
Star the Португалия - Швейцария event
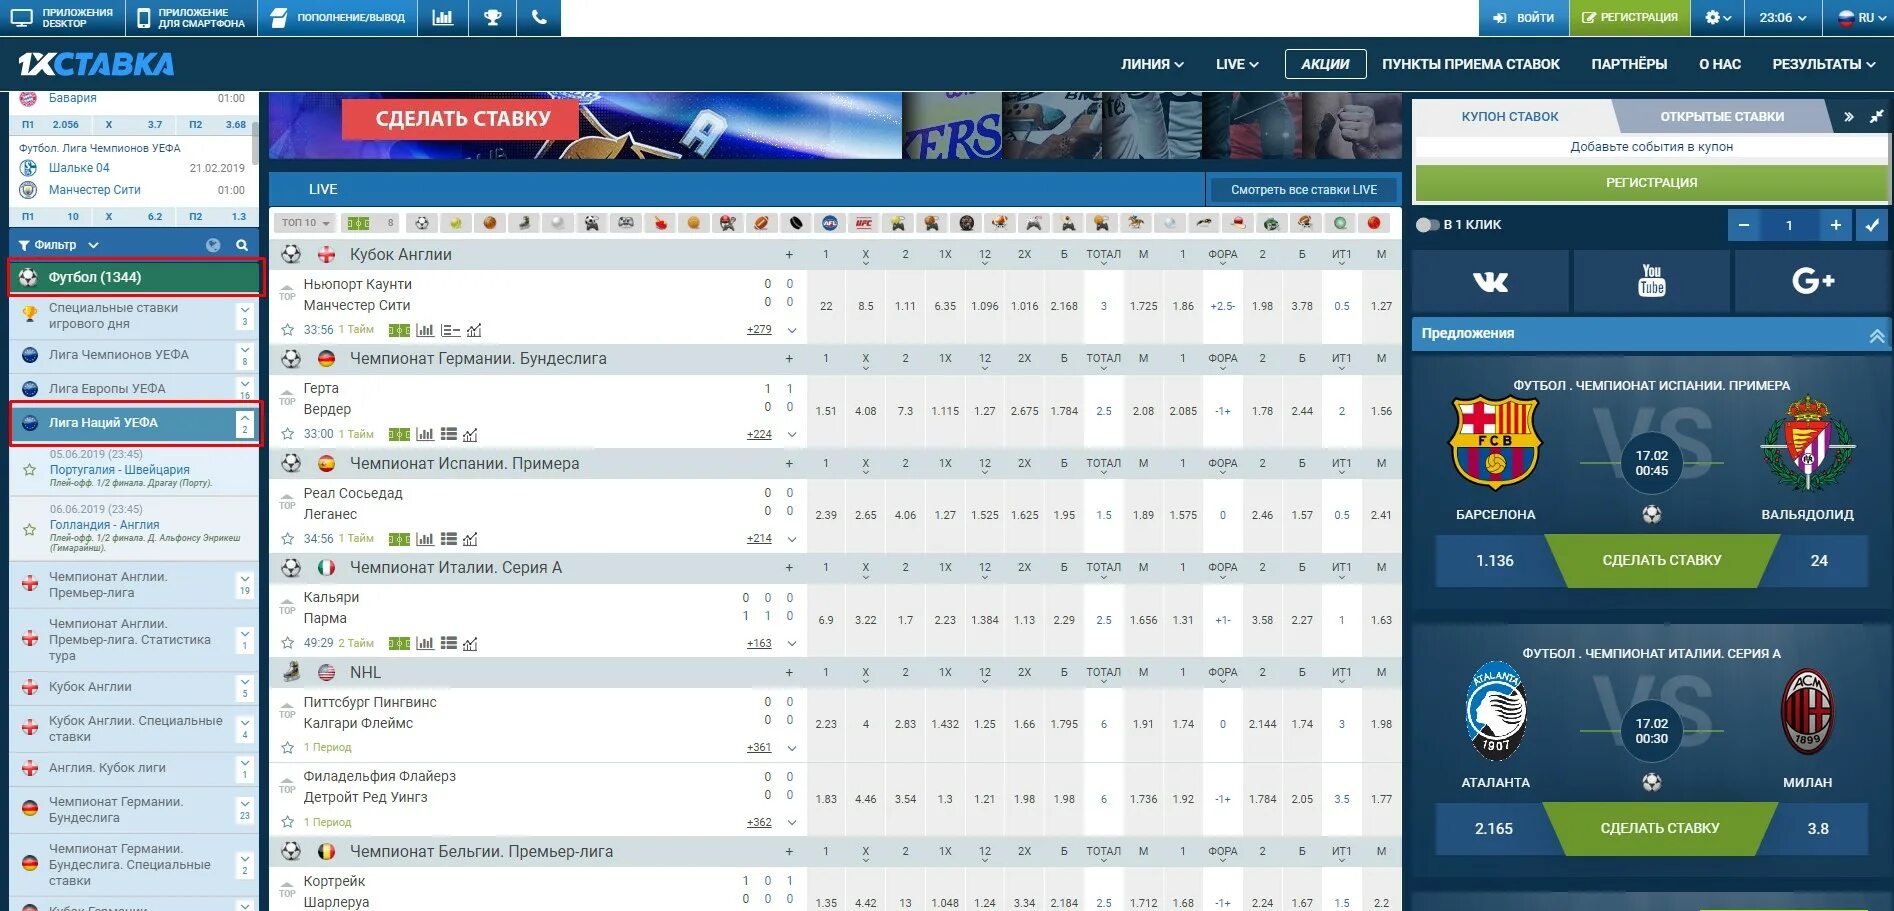tap(29, 469)
